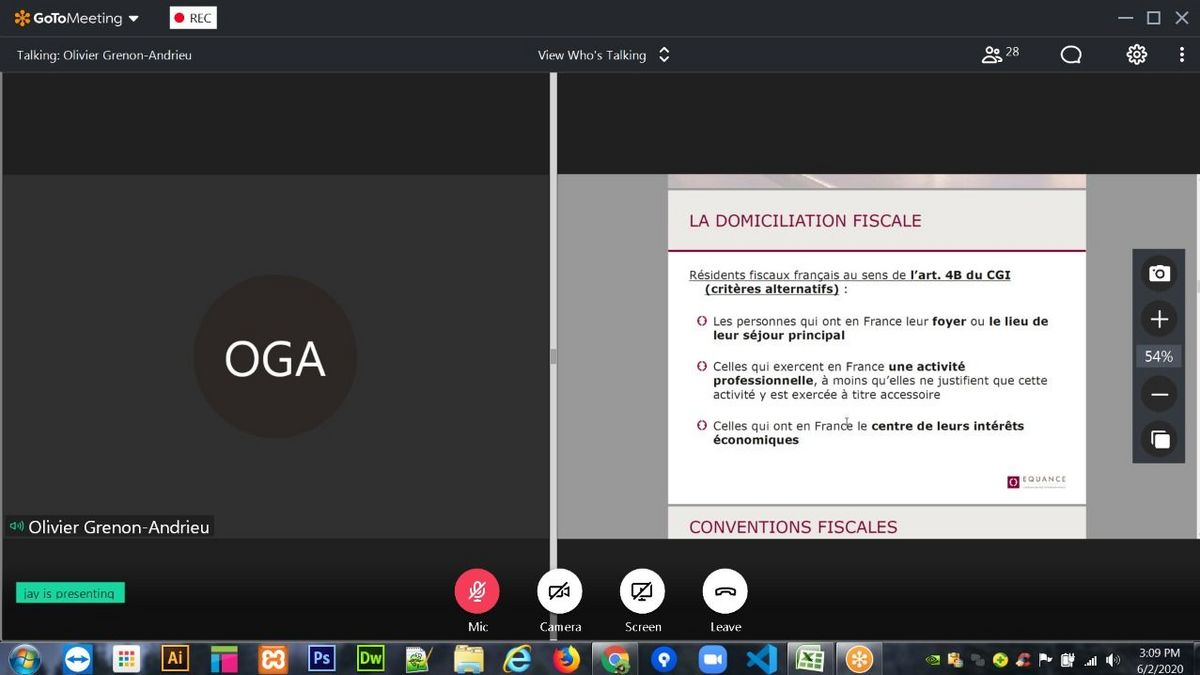Open the chat bubble icon
Screen dimensions: 1200x675
click(1071, 55)
